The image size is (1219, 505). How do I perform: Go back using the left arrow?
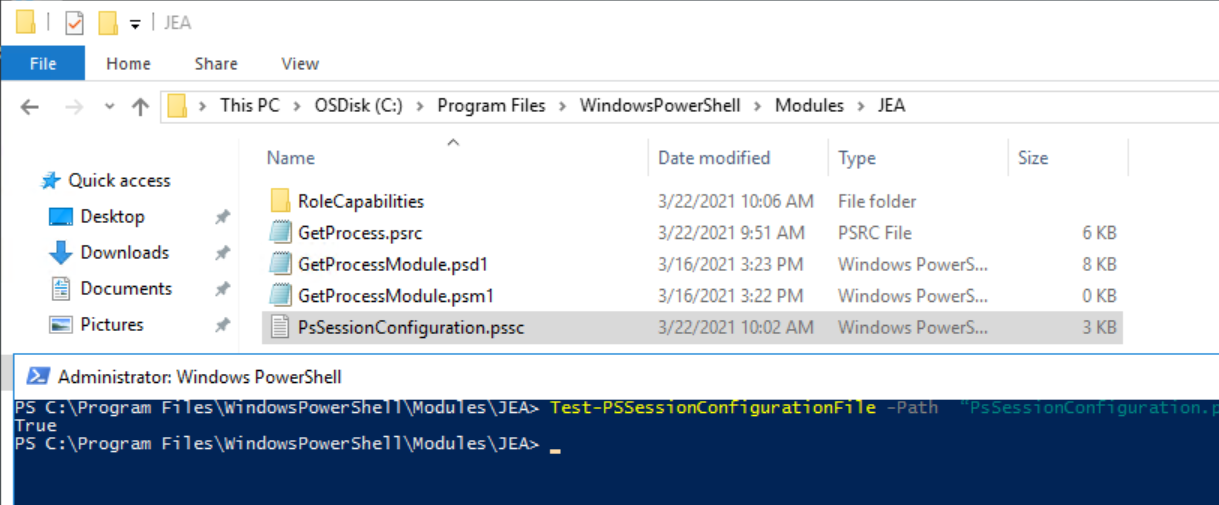coord(29,106)
